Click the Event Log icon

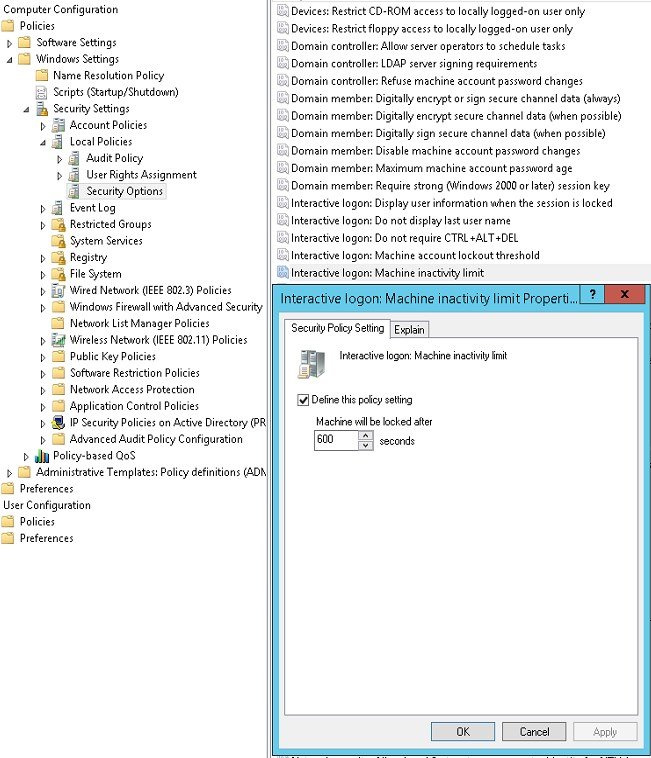58,208
